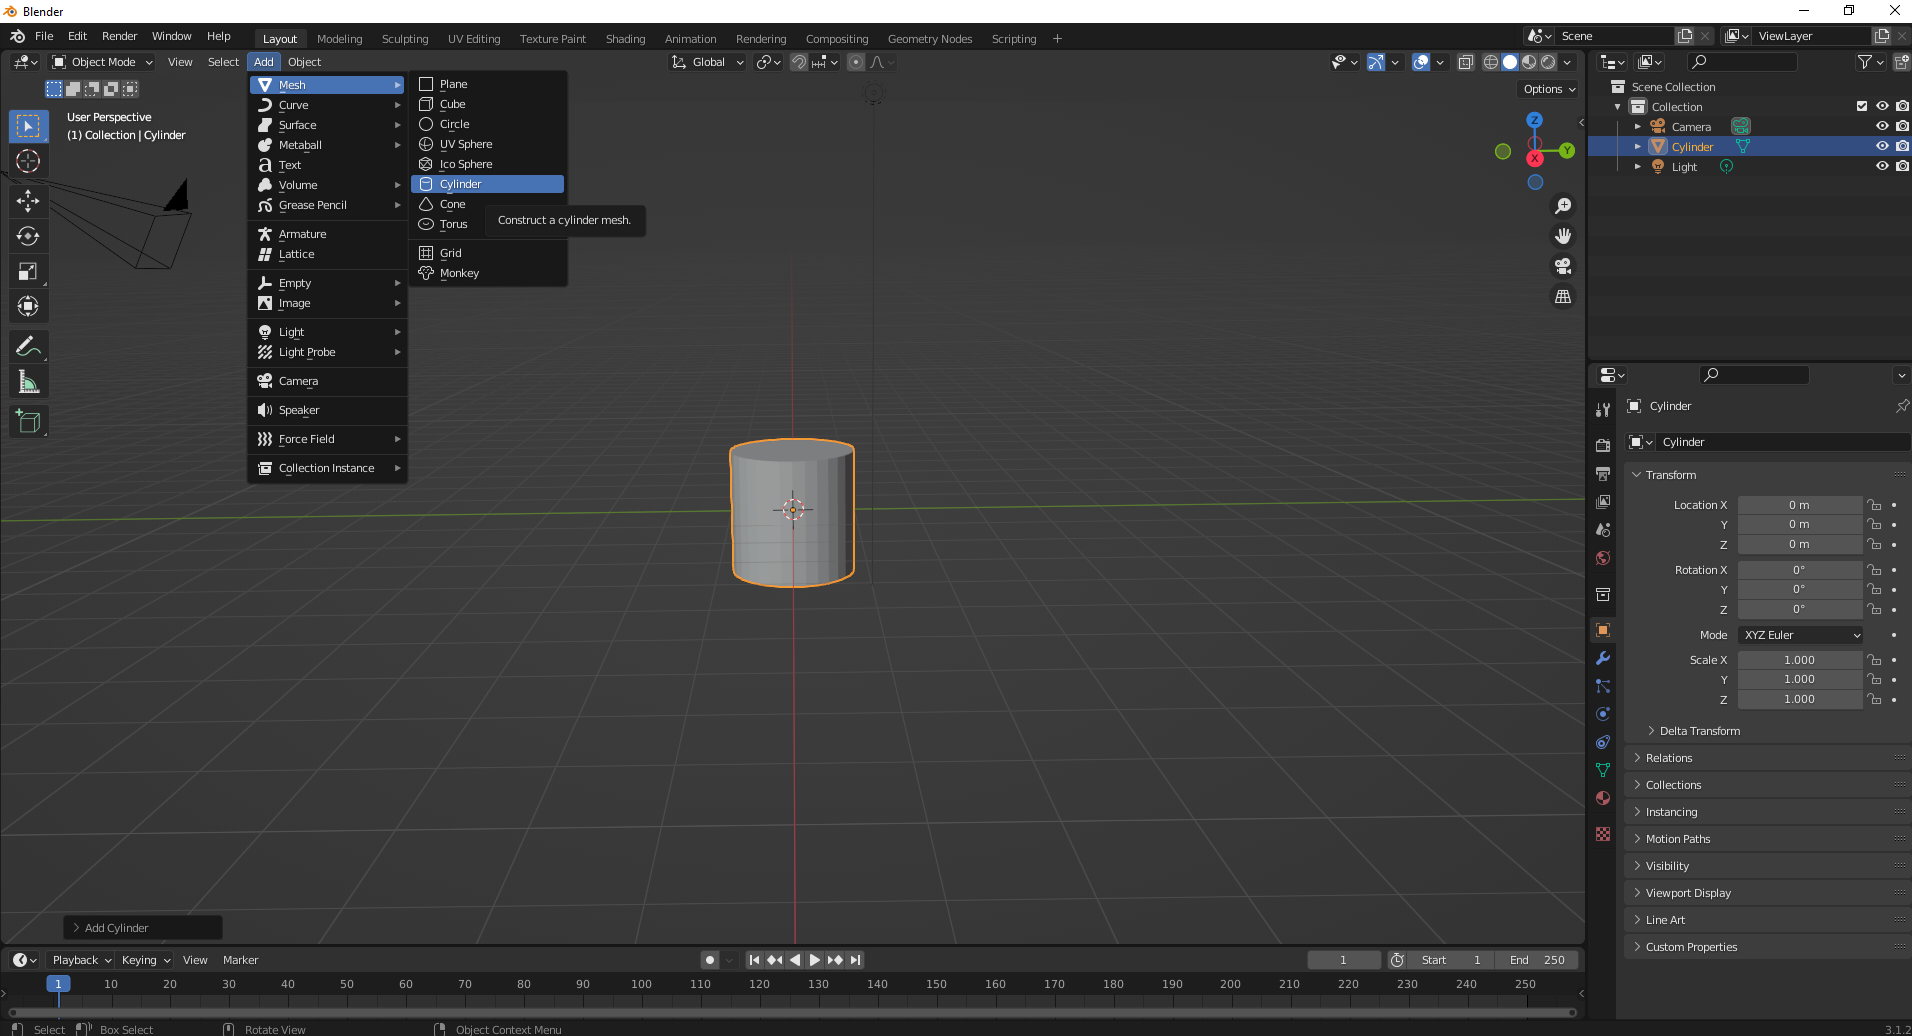Select the Annotate tool
Image resolution: width=1912 pixels, height=1036 pixels.
(28, 347)
